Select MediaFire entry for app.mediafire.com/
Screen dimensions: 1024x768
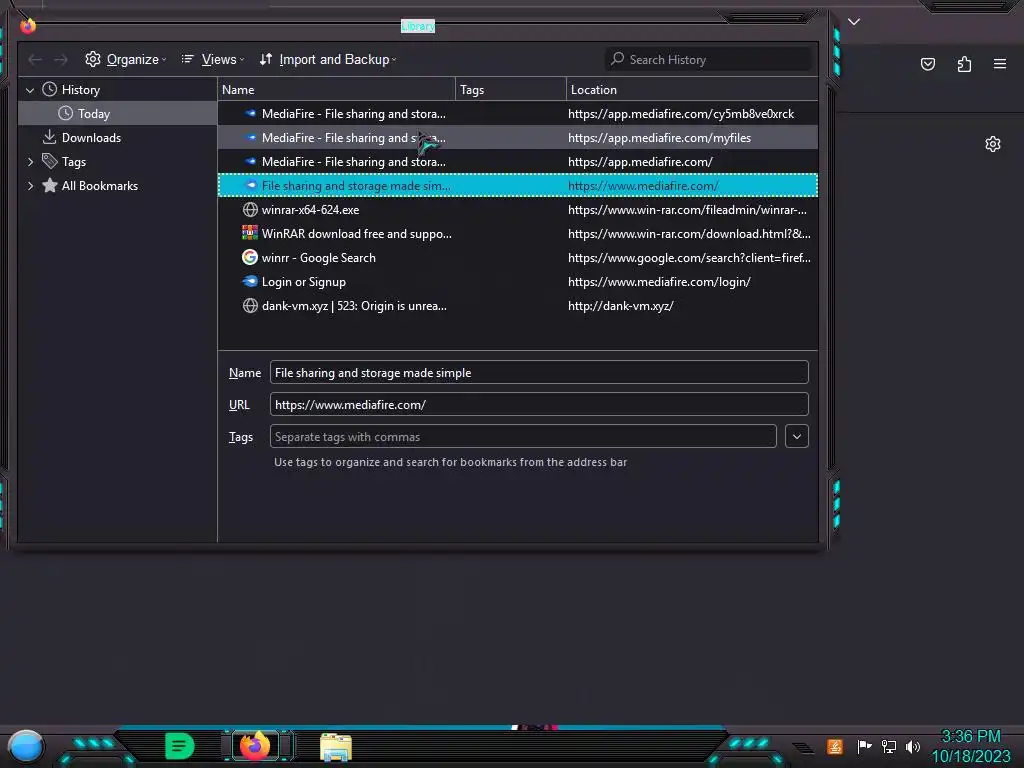pos(518,162)
